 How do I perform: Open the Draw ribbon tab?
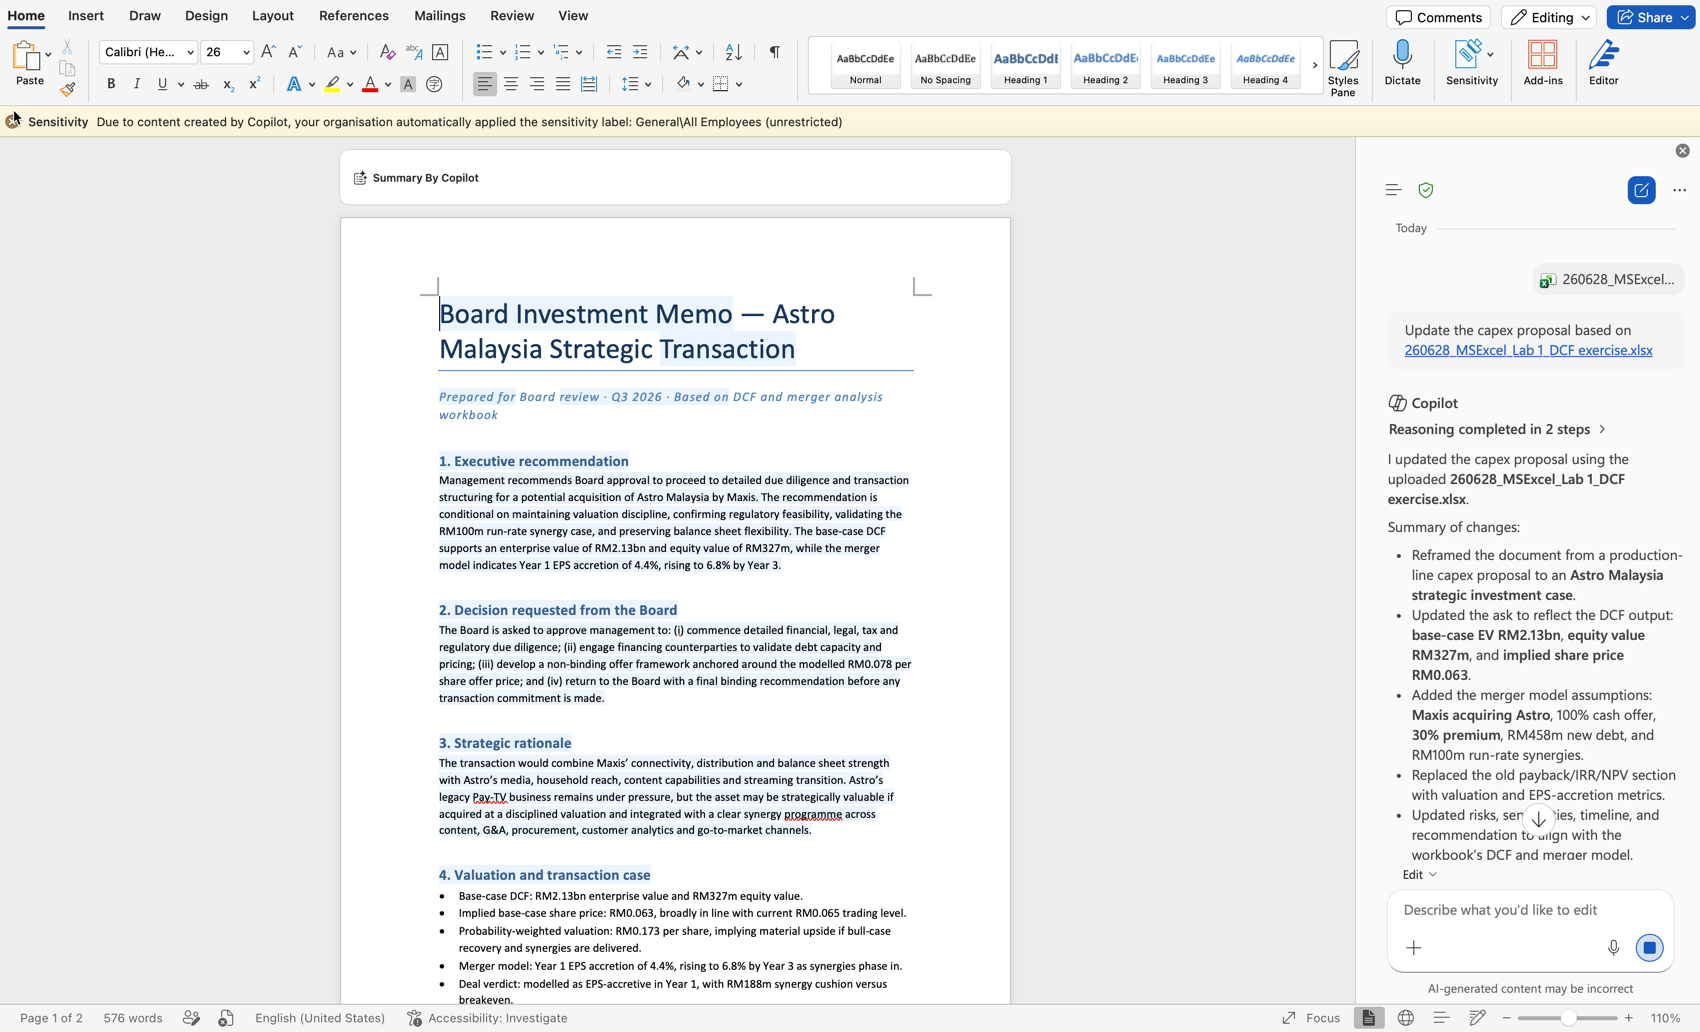click(x=145, y=16)
